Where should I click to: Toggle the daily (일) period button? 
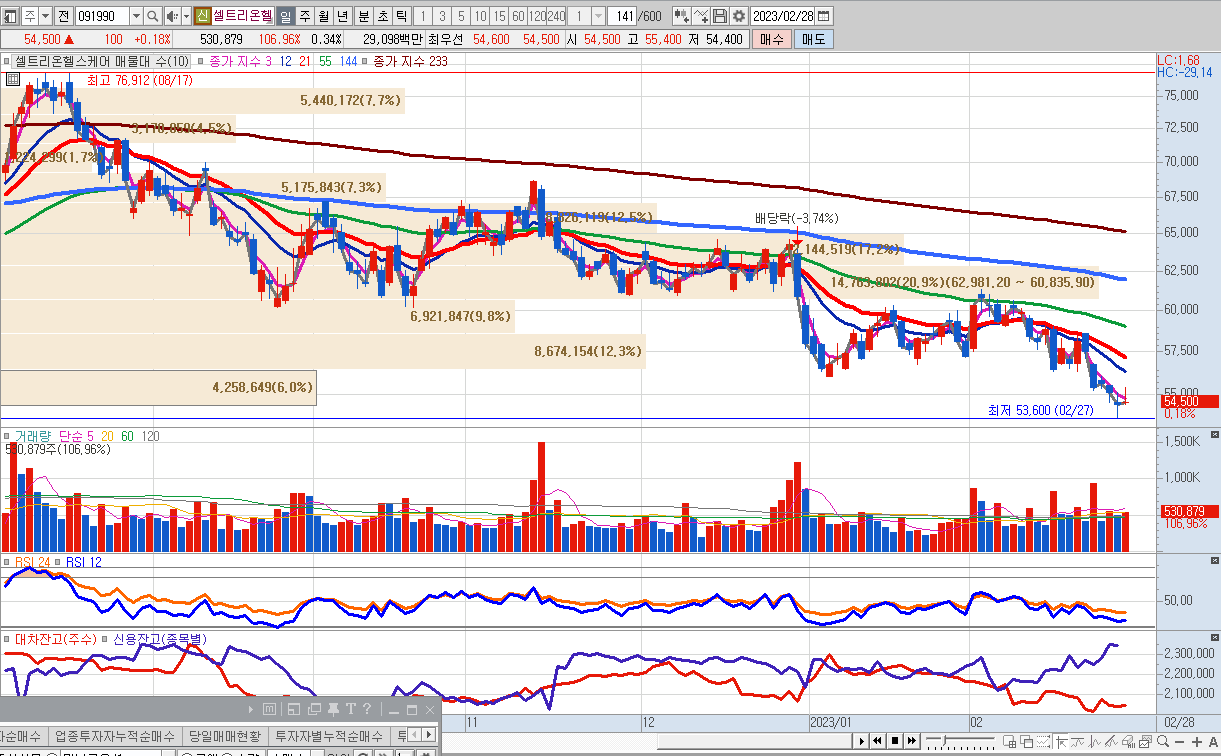285,16
